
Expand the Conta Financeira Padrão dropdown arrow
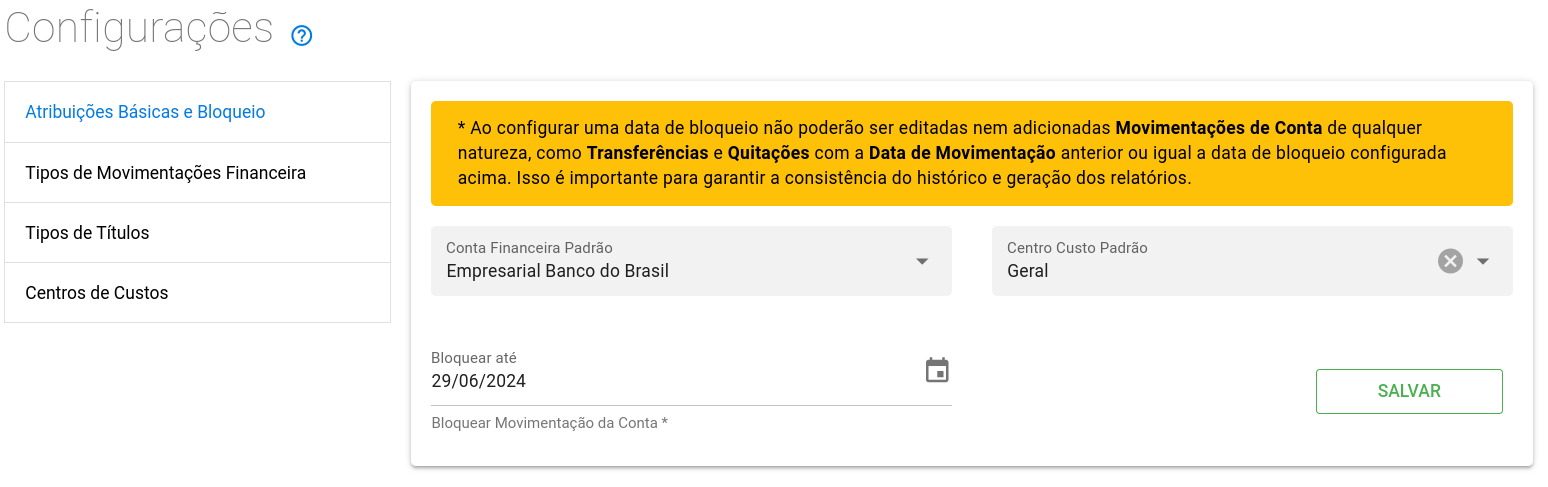click(922, 261)
